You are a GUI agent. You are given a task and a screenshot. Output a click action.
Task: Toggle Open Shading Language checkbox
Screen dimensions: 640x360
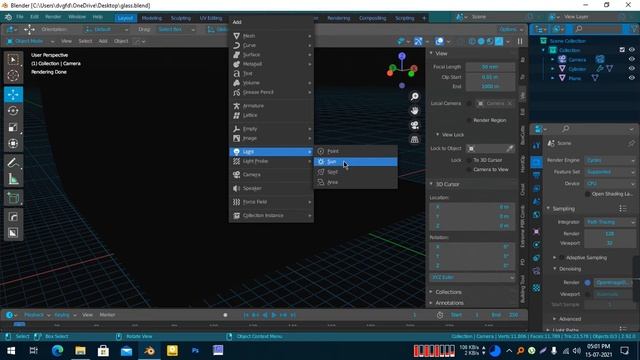587,194
